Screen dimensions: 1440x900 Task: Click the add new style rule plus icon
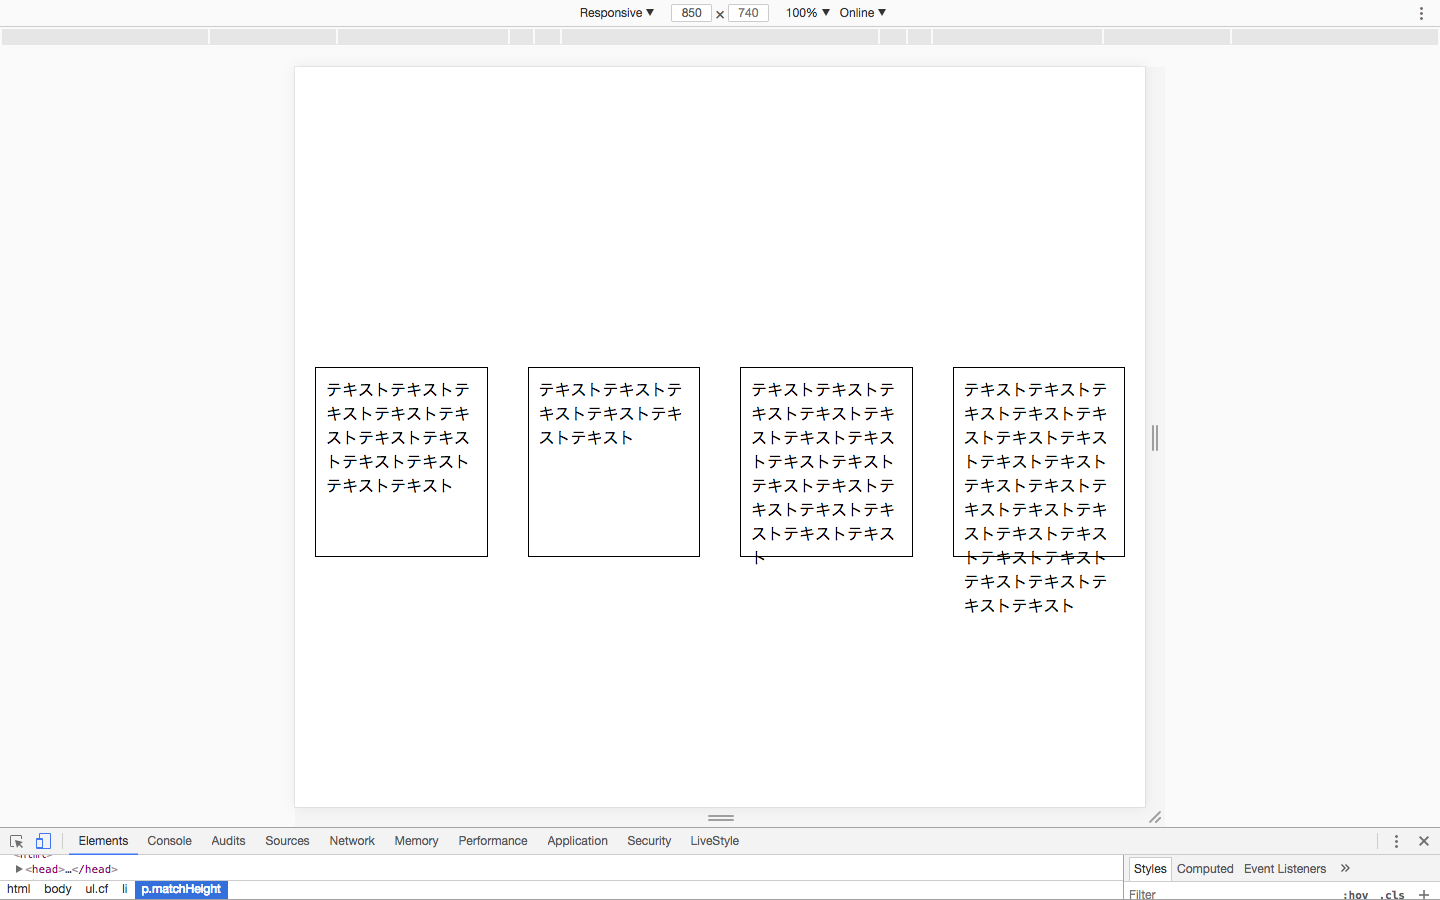click(1424, 894)
